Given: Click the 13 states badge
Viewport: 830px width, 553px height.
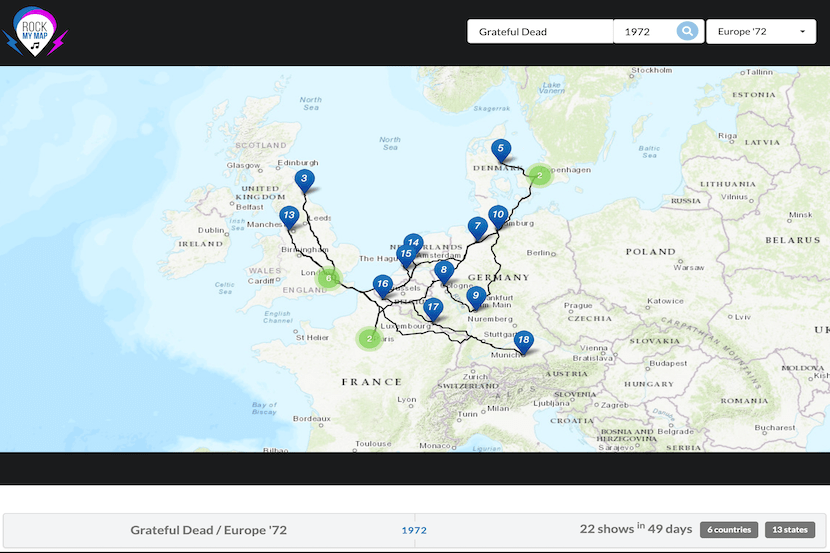Looking at the screenshot, I should 790,530.
